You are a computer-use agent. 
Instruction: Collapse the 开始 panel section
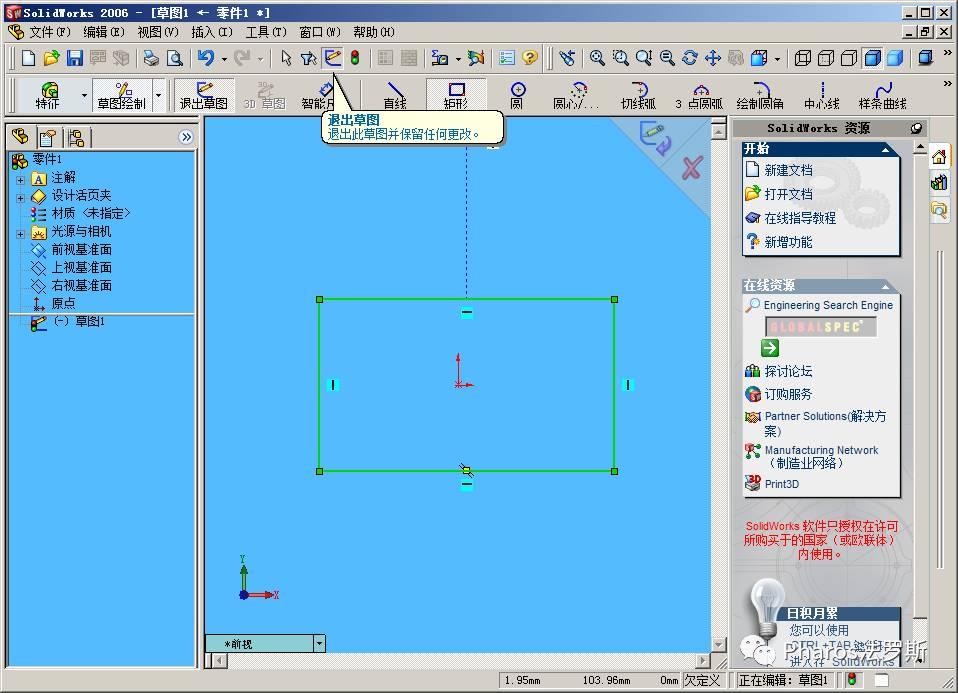885,149
